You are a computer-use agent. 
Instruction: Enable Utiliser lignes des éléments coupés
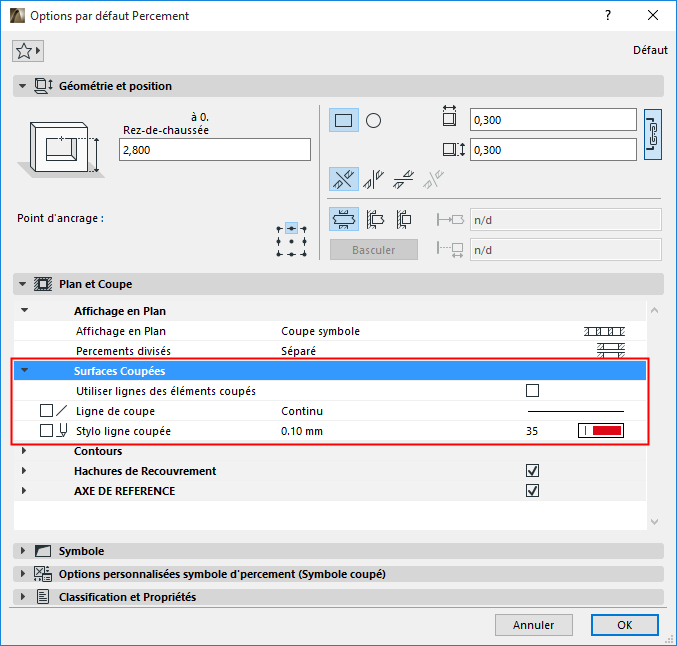pyautogui.click(x=532, y=390)
